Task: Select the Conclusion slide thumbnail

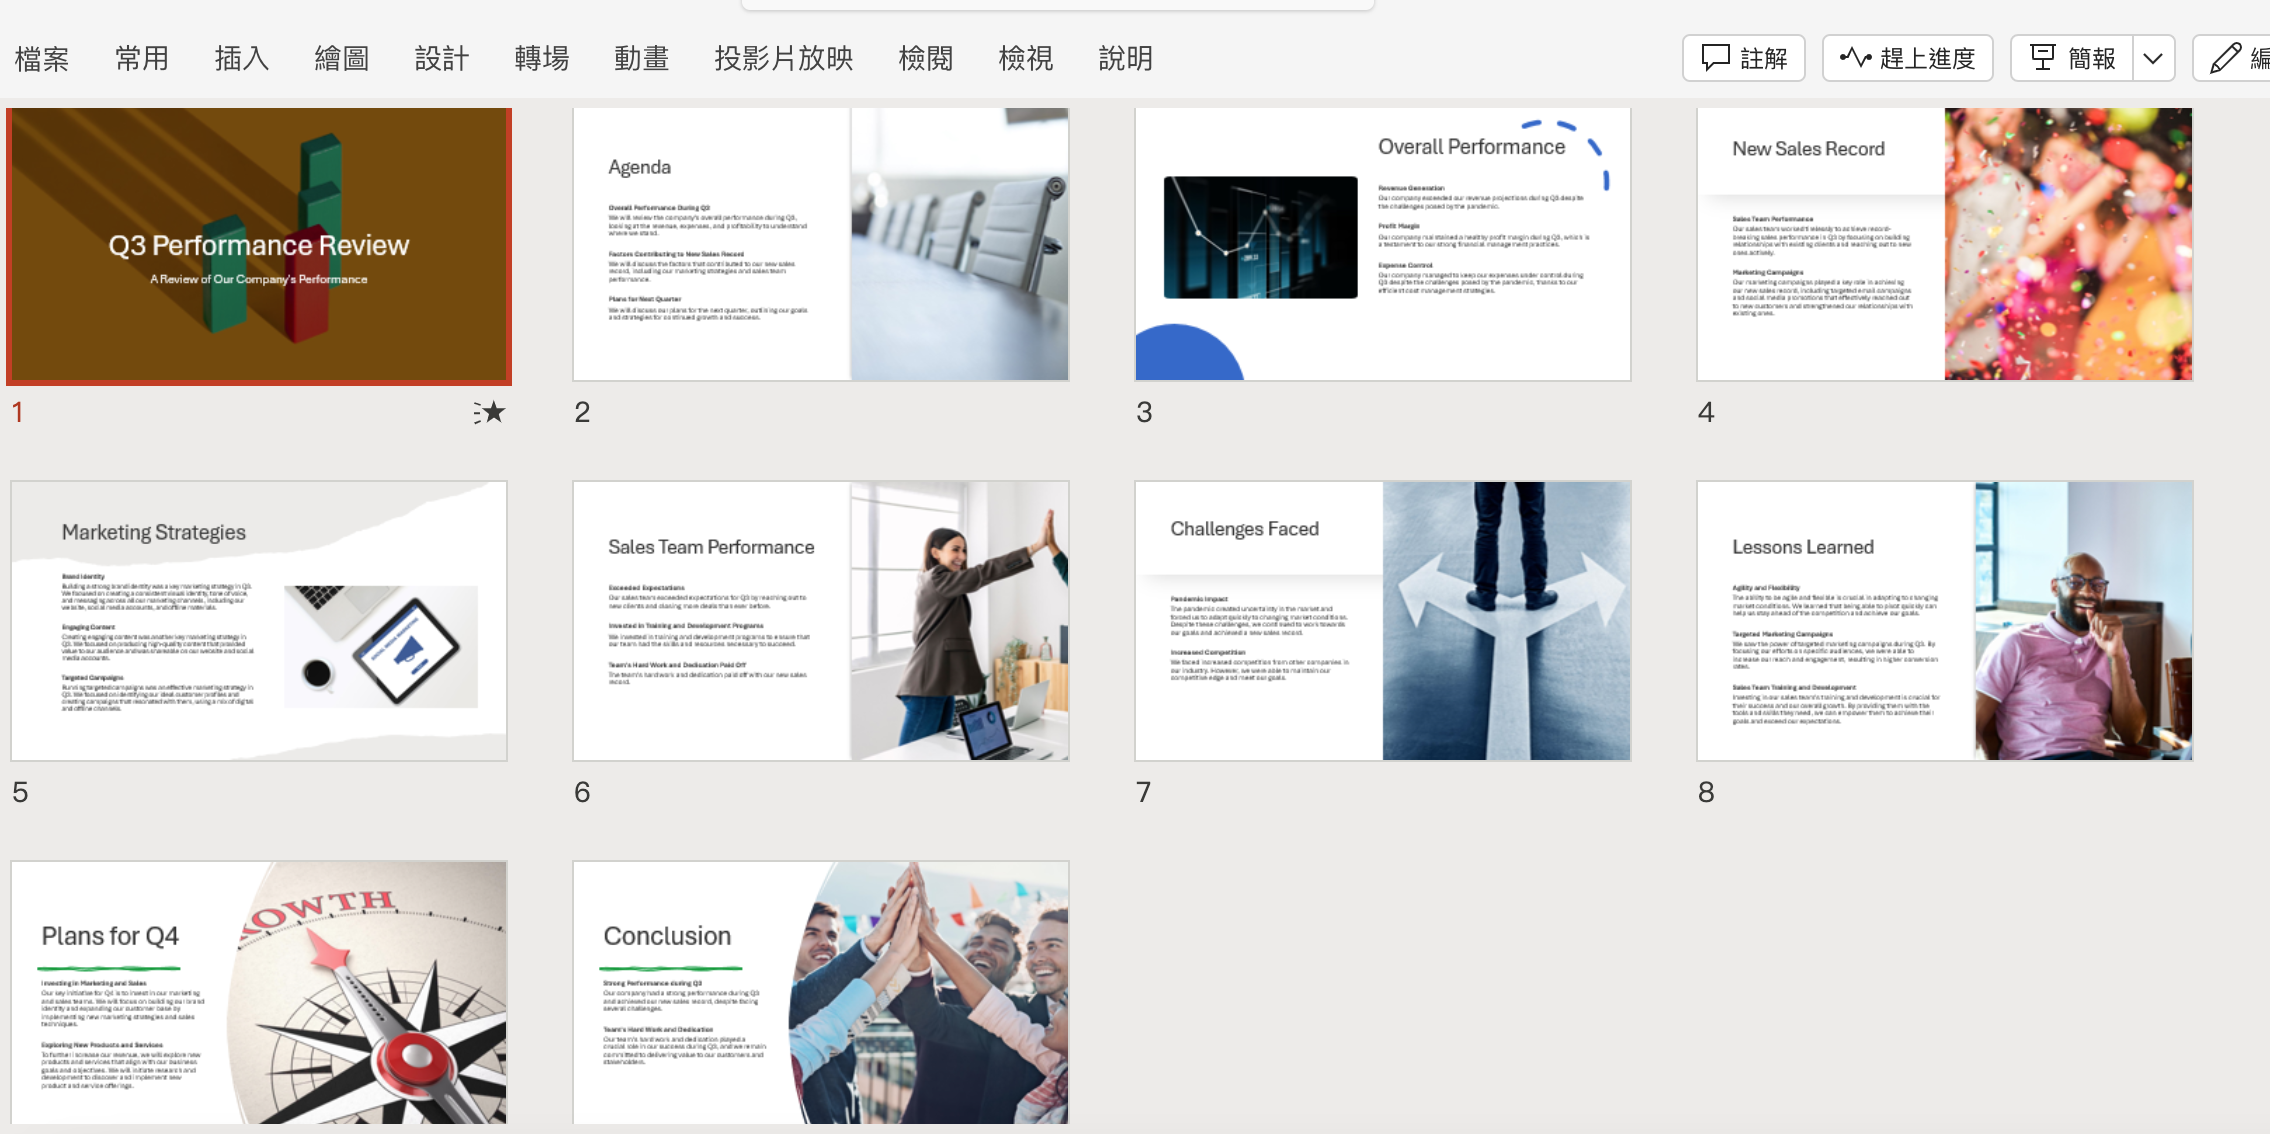Action: click(820, 992)
